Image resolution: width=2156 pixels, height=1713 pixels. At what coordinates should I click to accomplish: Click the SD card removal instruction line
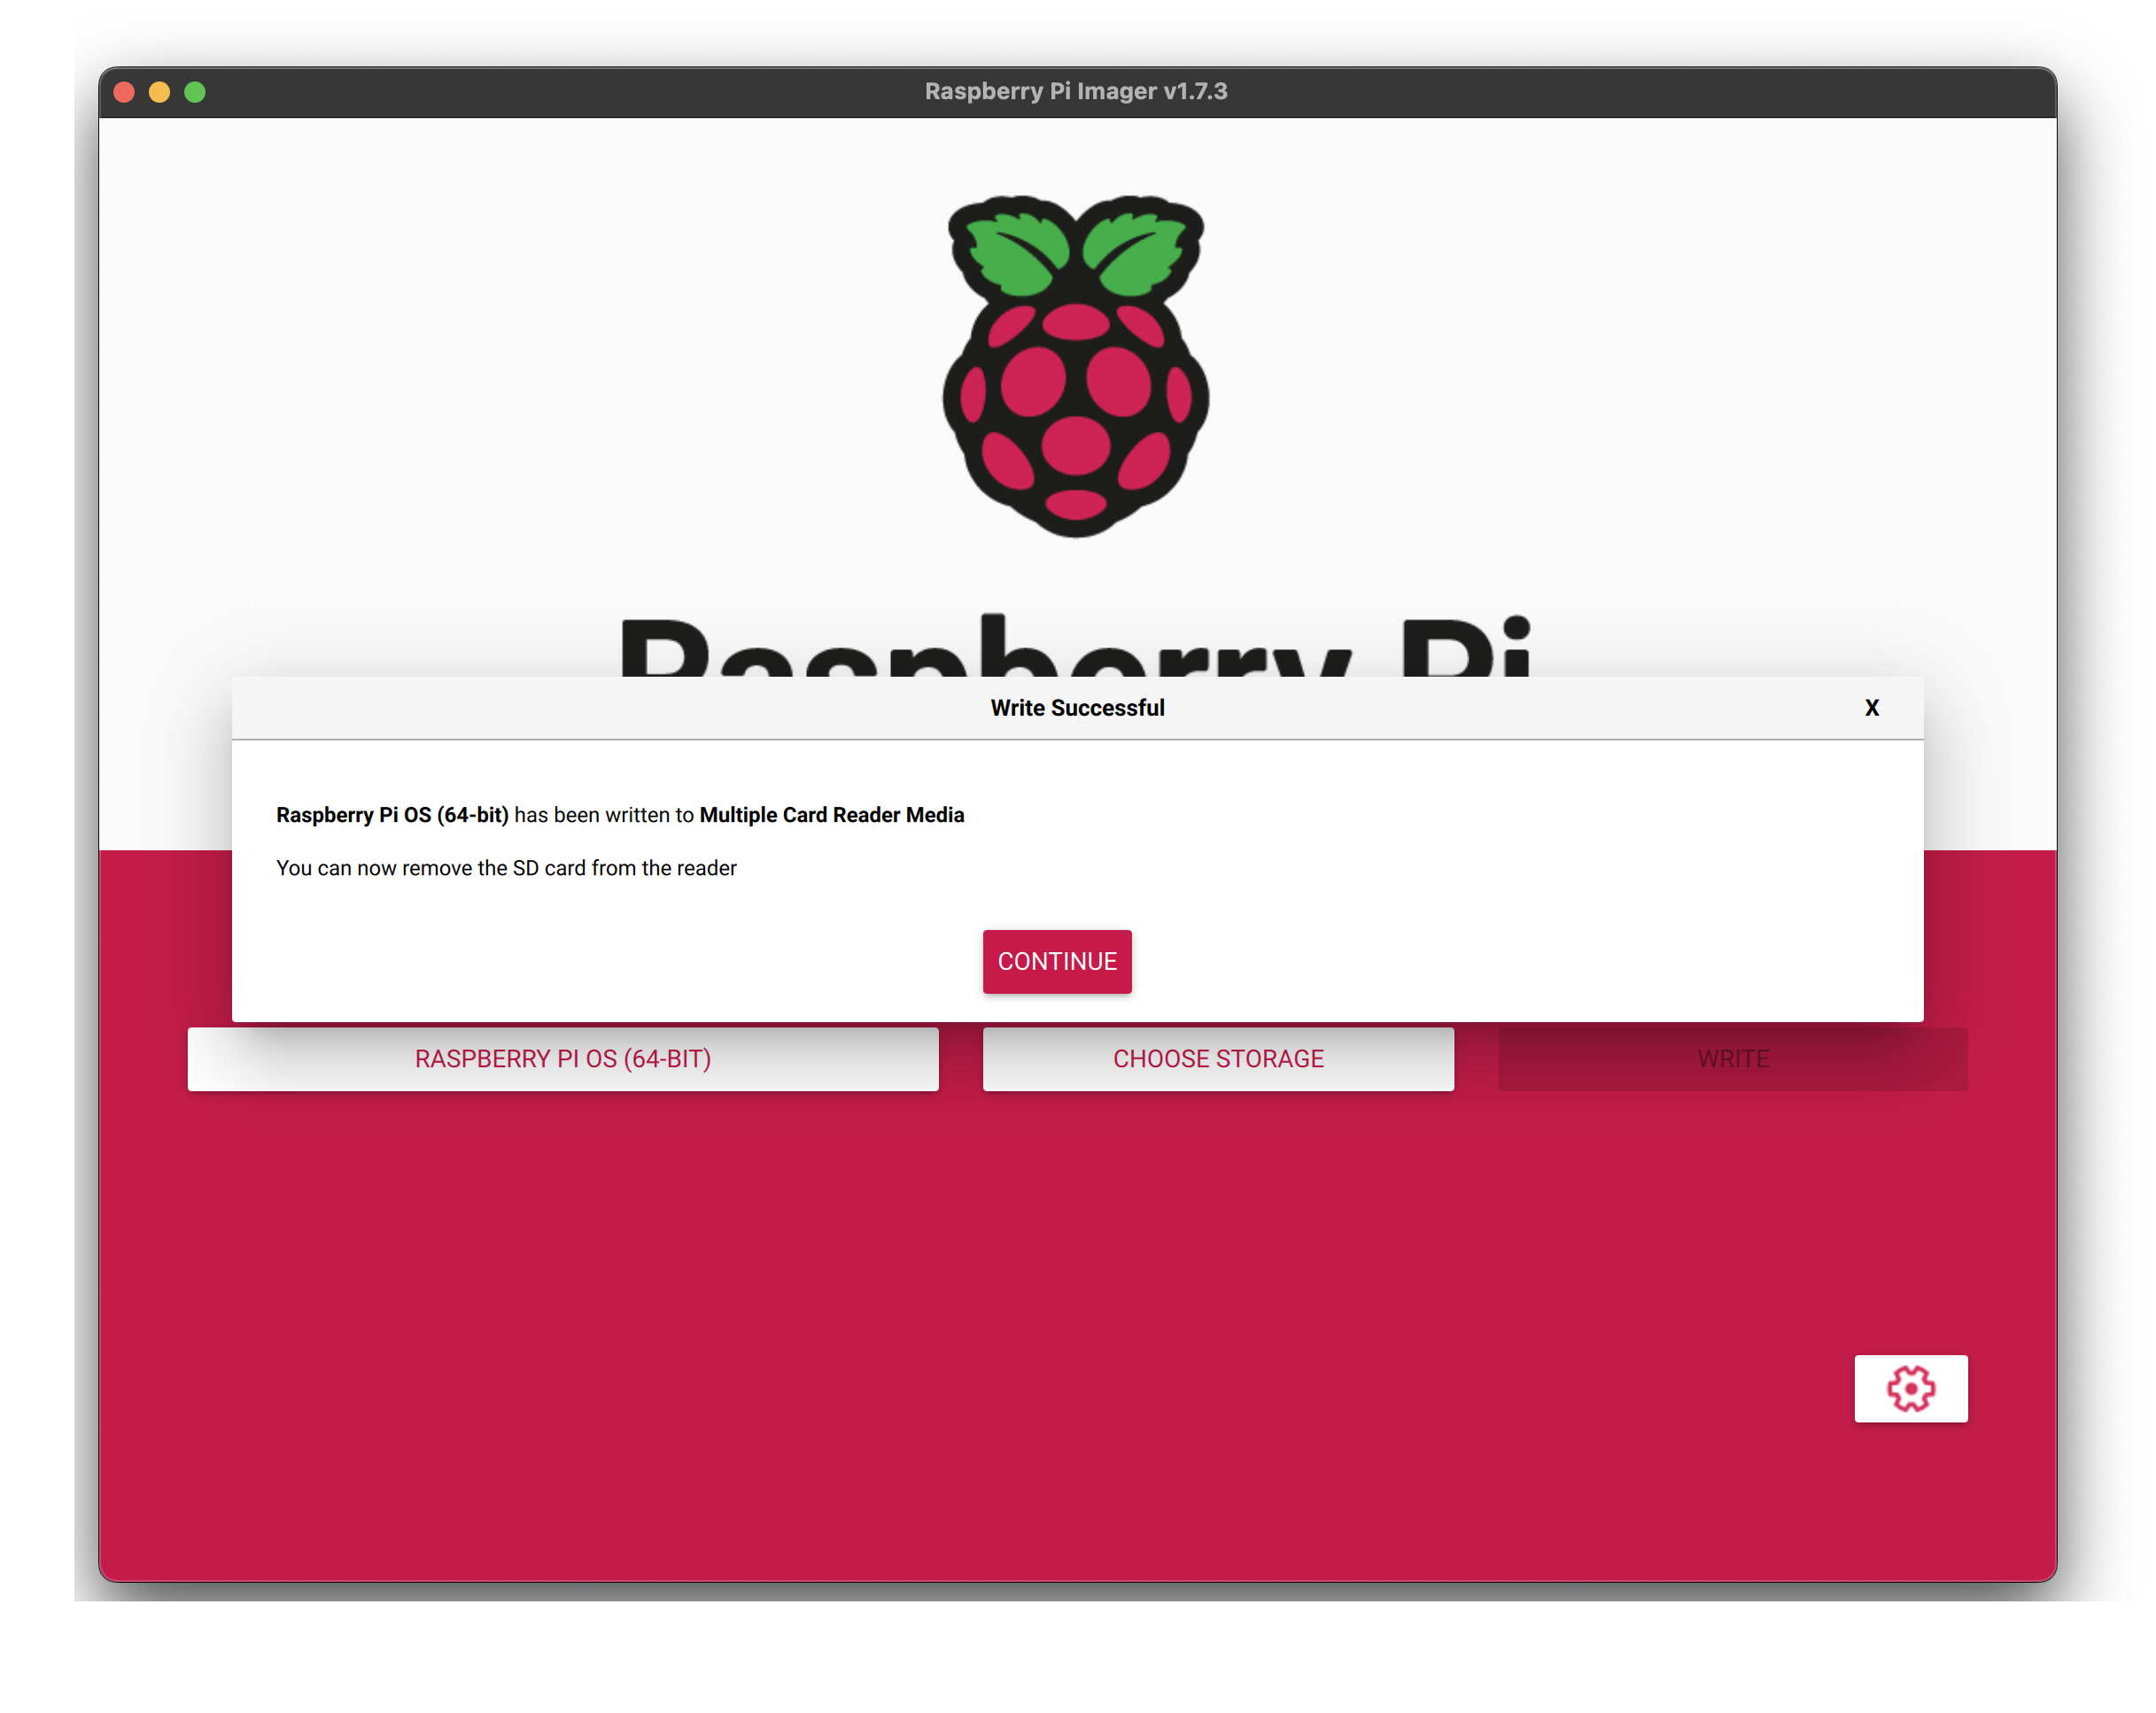[506, 868]
